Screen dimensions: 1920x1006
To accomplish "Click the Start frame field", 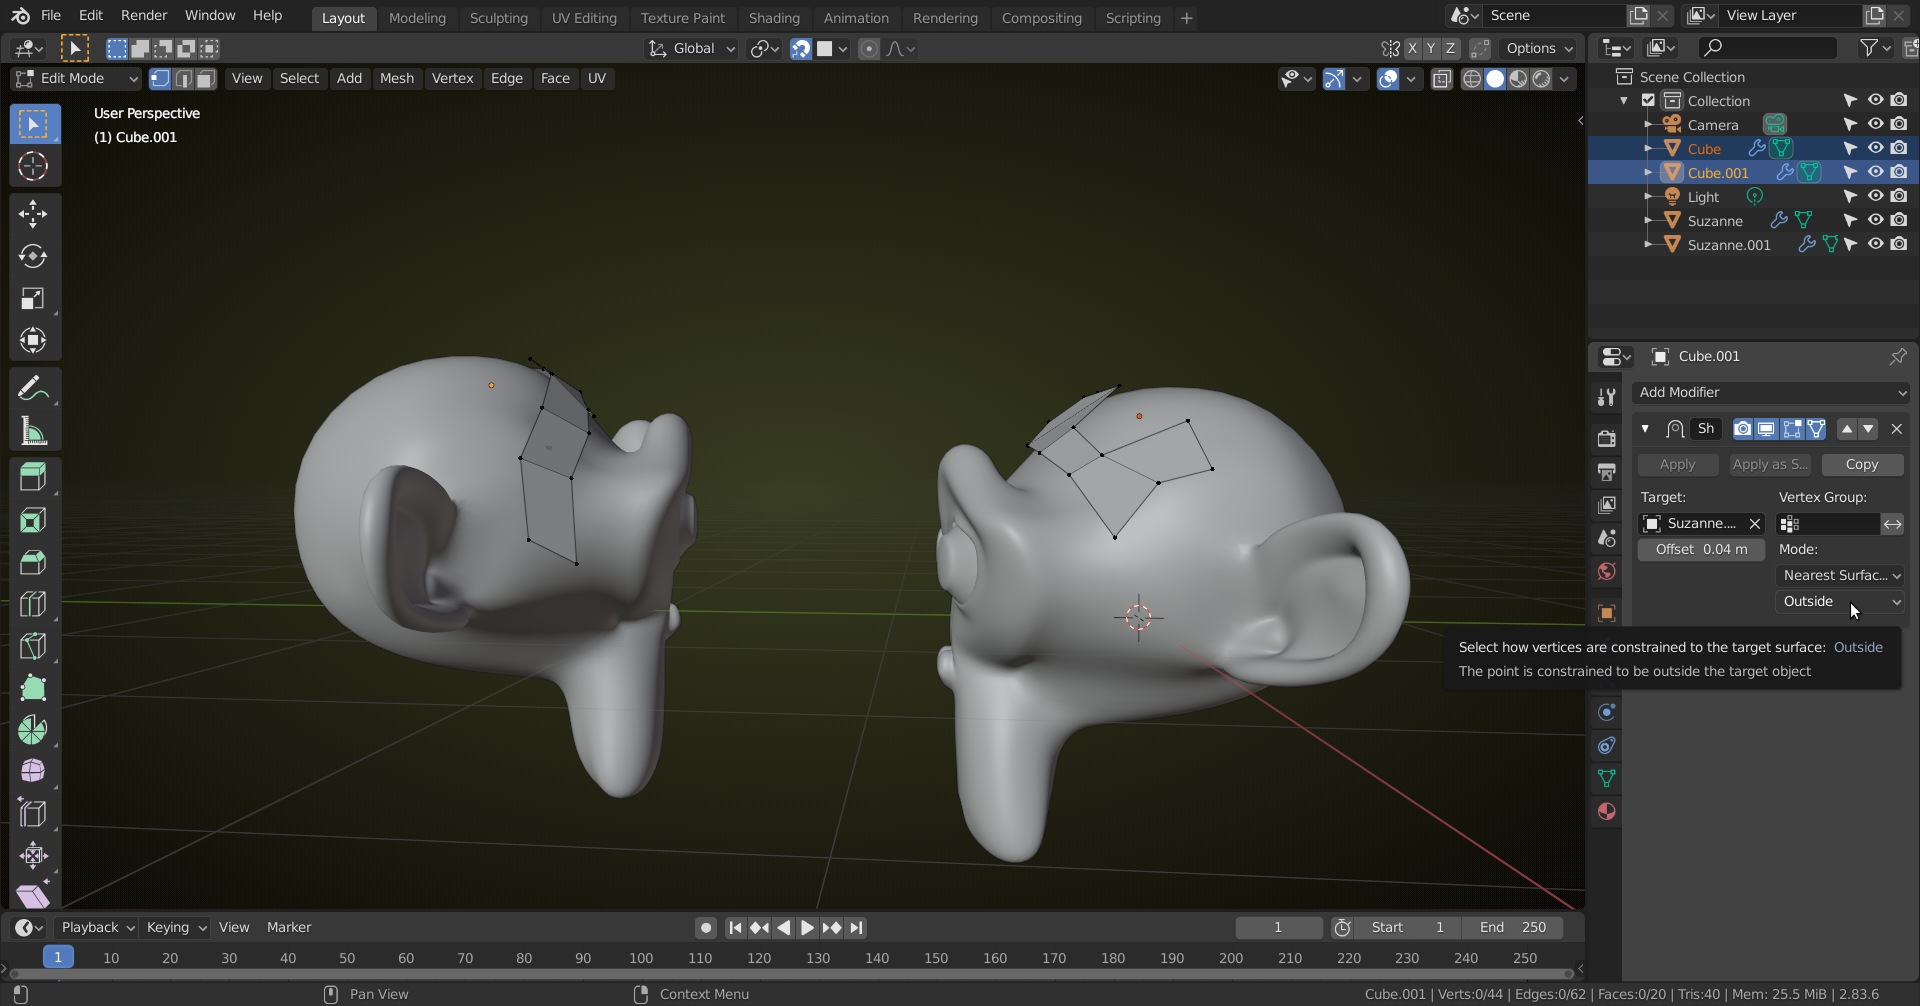I will pos(1407,927).
